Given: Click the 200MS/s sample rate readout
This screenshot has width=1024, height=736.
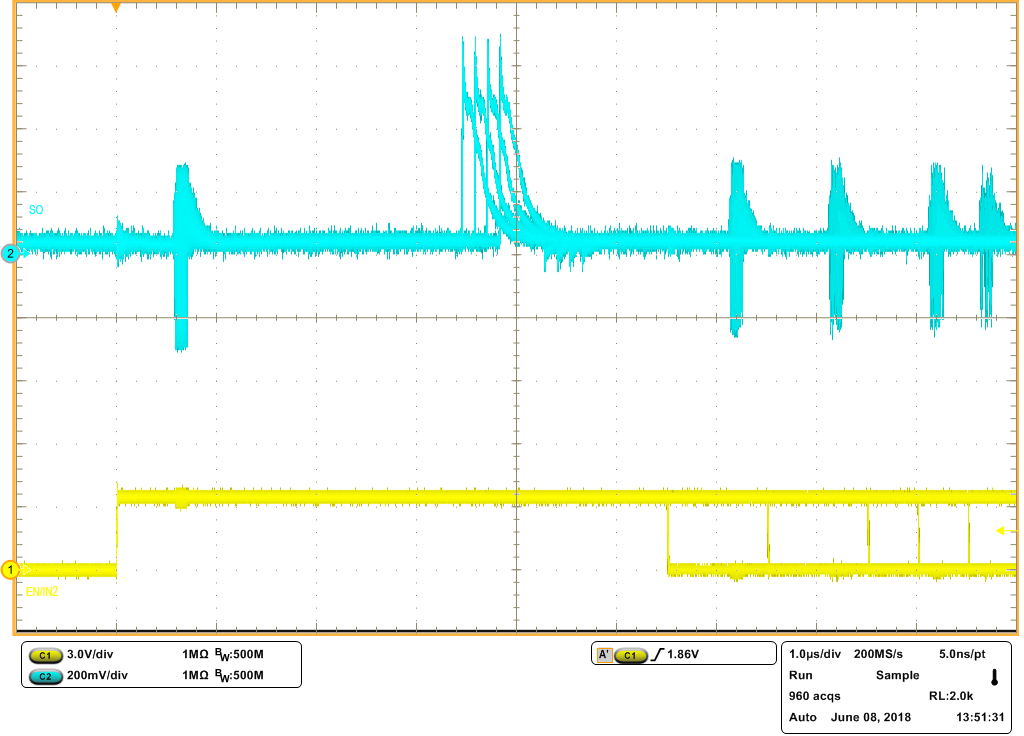Looking at the screenshot, I should pos(878,654).
